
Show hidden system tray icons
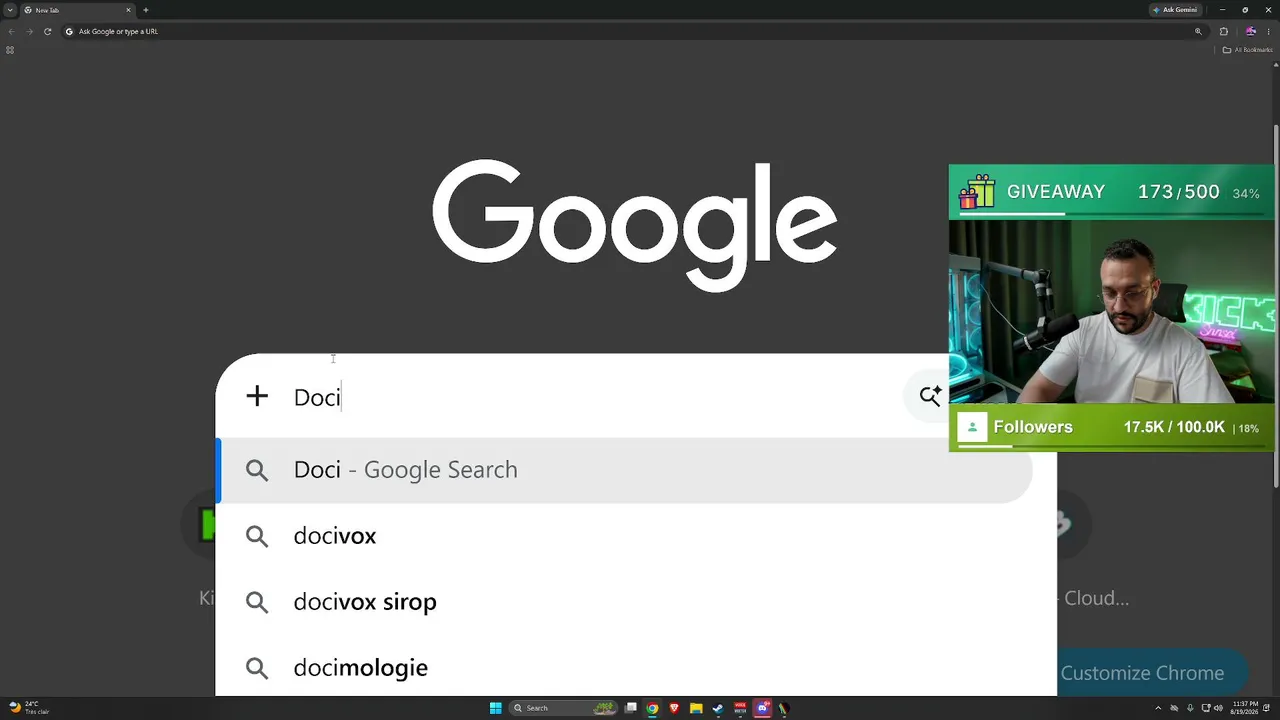click(x=1159, y=708)
